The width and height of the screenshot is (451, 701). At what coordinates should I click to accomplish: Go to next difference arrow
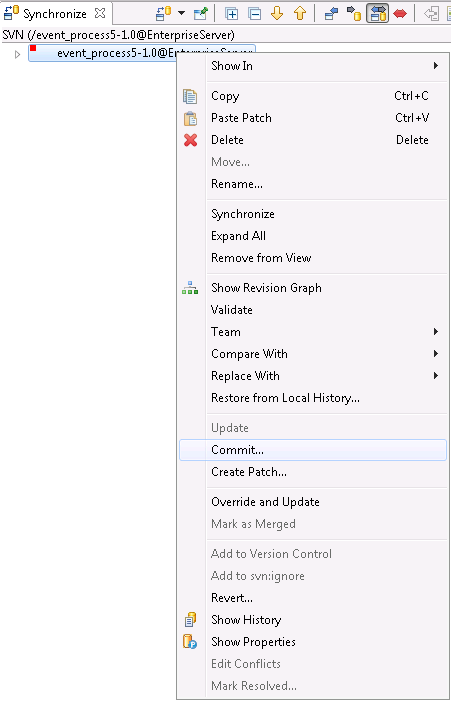point(277,13)
